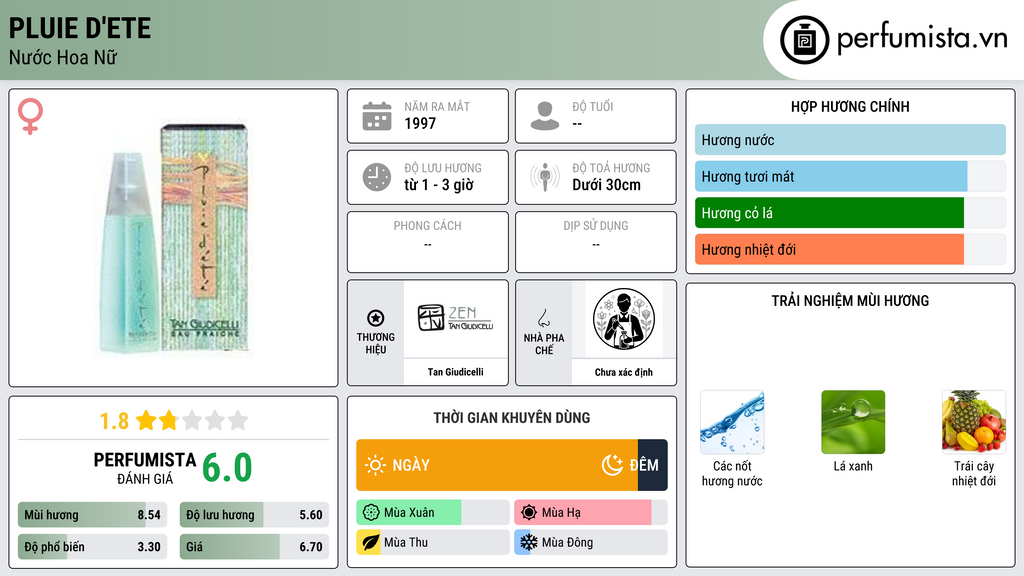Click the fifth grey rating star
Viewport: 1024px width, 576px height.
point(238,420)
